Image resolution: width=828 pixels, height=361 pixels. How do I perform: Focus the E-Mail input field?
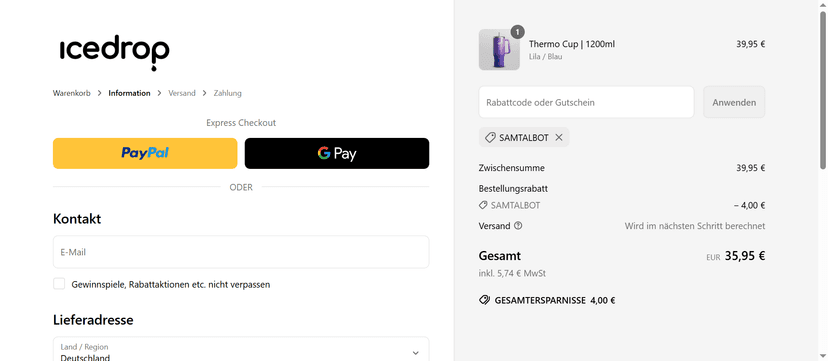[x=241, y=252]
